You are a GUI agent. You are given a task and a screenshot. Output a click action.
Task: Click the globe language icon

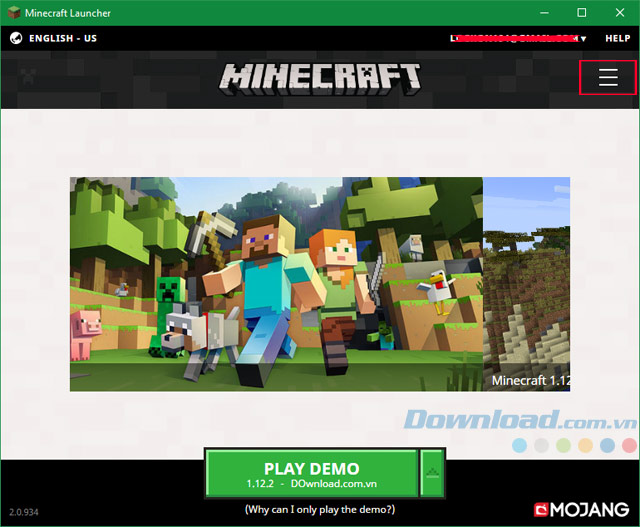point(16,38)
